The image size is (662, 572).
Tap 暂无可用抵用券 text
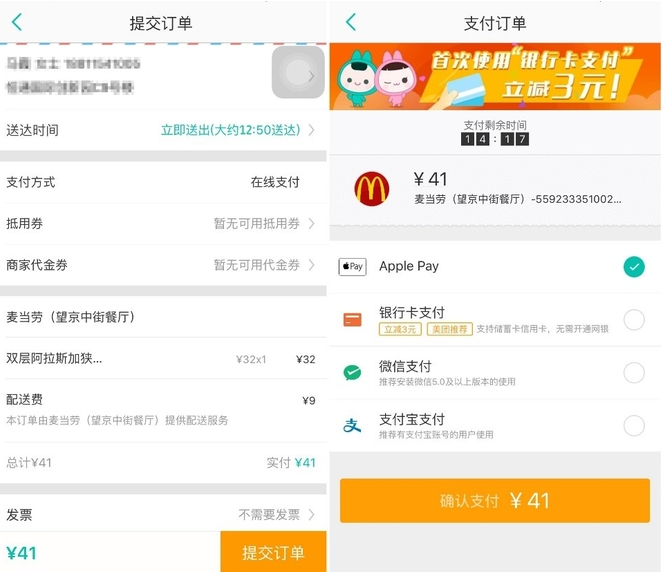(x=257, y=223)
